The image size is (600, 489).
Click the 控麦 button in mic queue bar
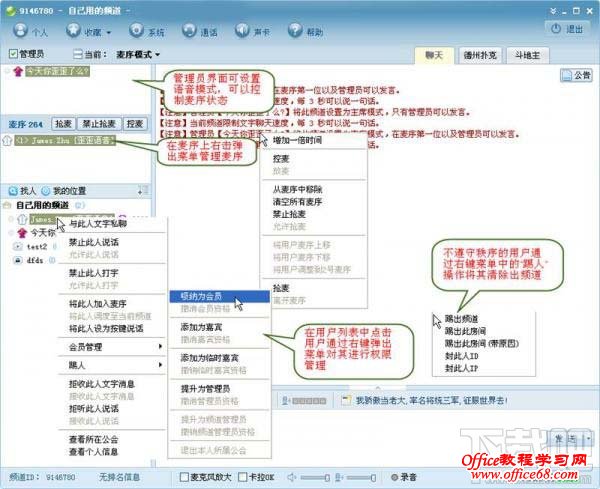[x=135, y=124]
